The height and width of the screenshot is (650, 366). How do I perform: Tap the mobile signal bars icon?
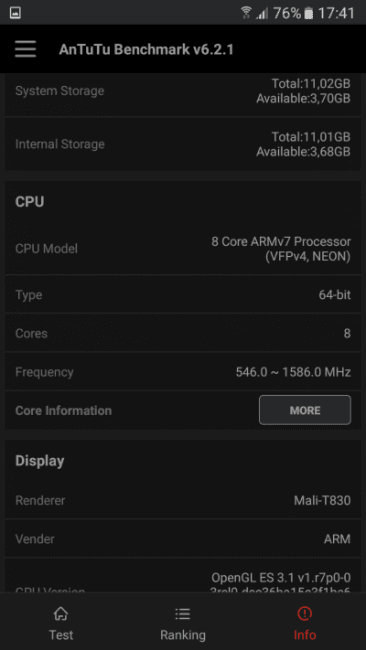click(x=262, y=13)
